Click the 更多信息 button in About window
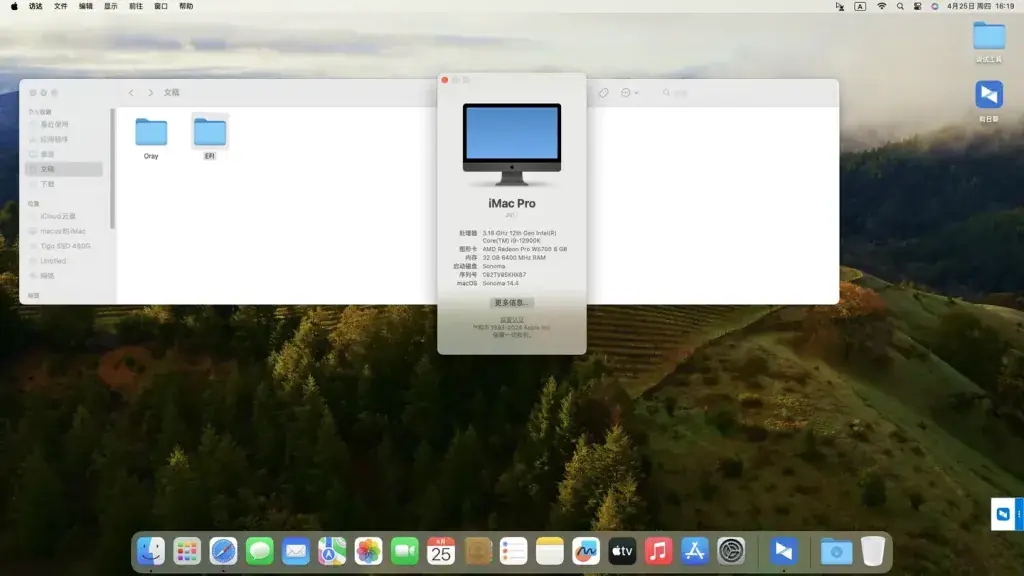1024x576 pixels. pos(511,302)
